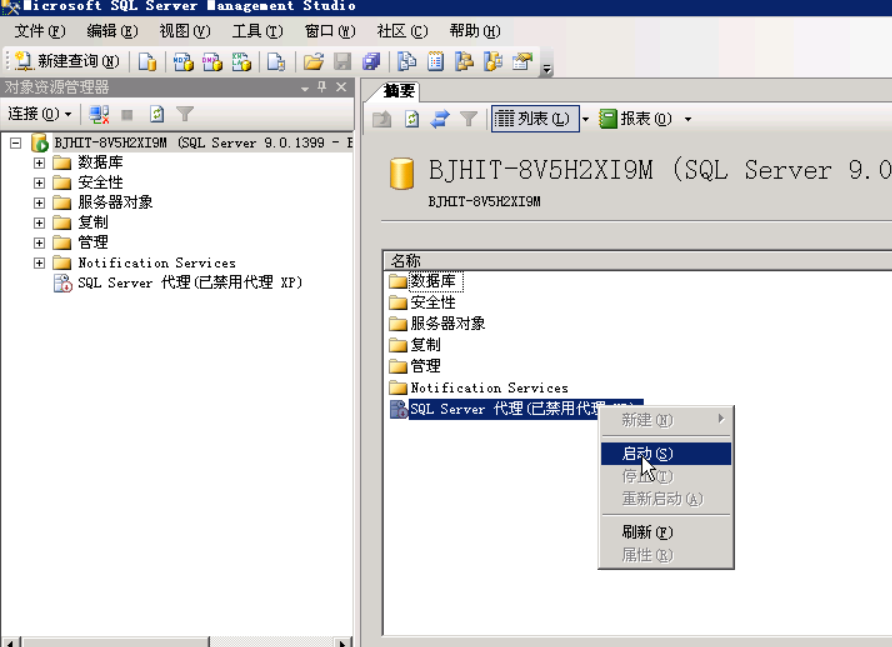Viewport: 892px width, 647px height.
Task: Click the Save All icon
Action: [371, 61]
